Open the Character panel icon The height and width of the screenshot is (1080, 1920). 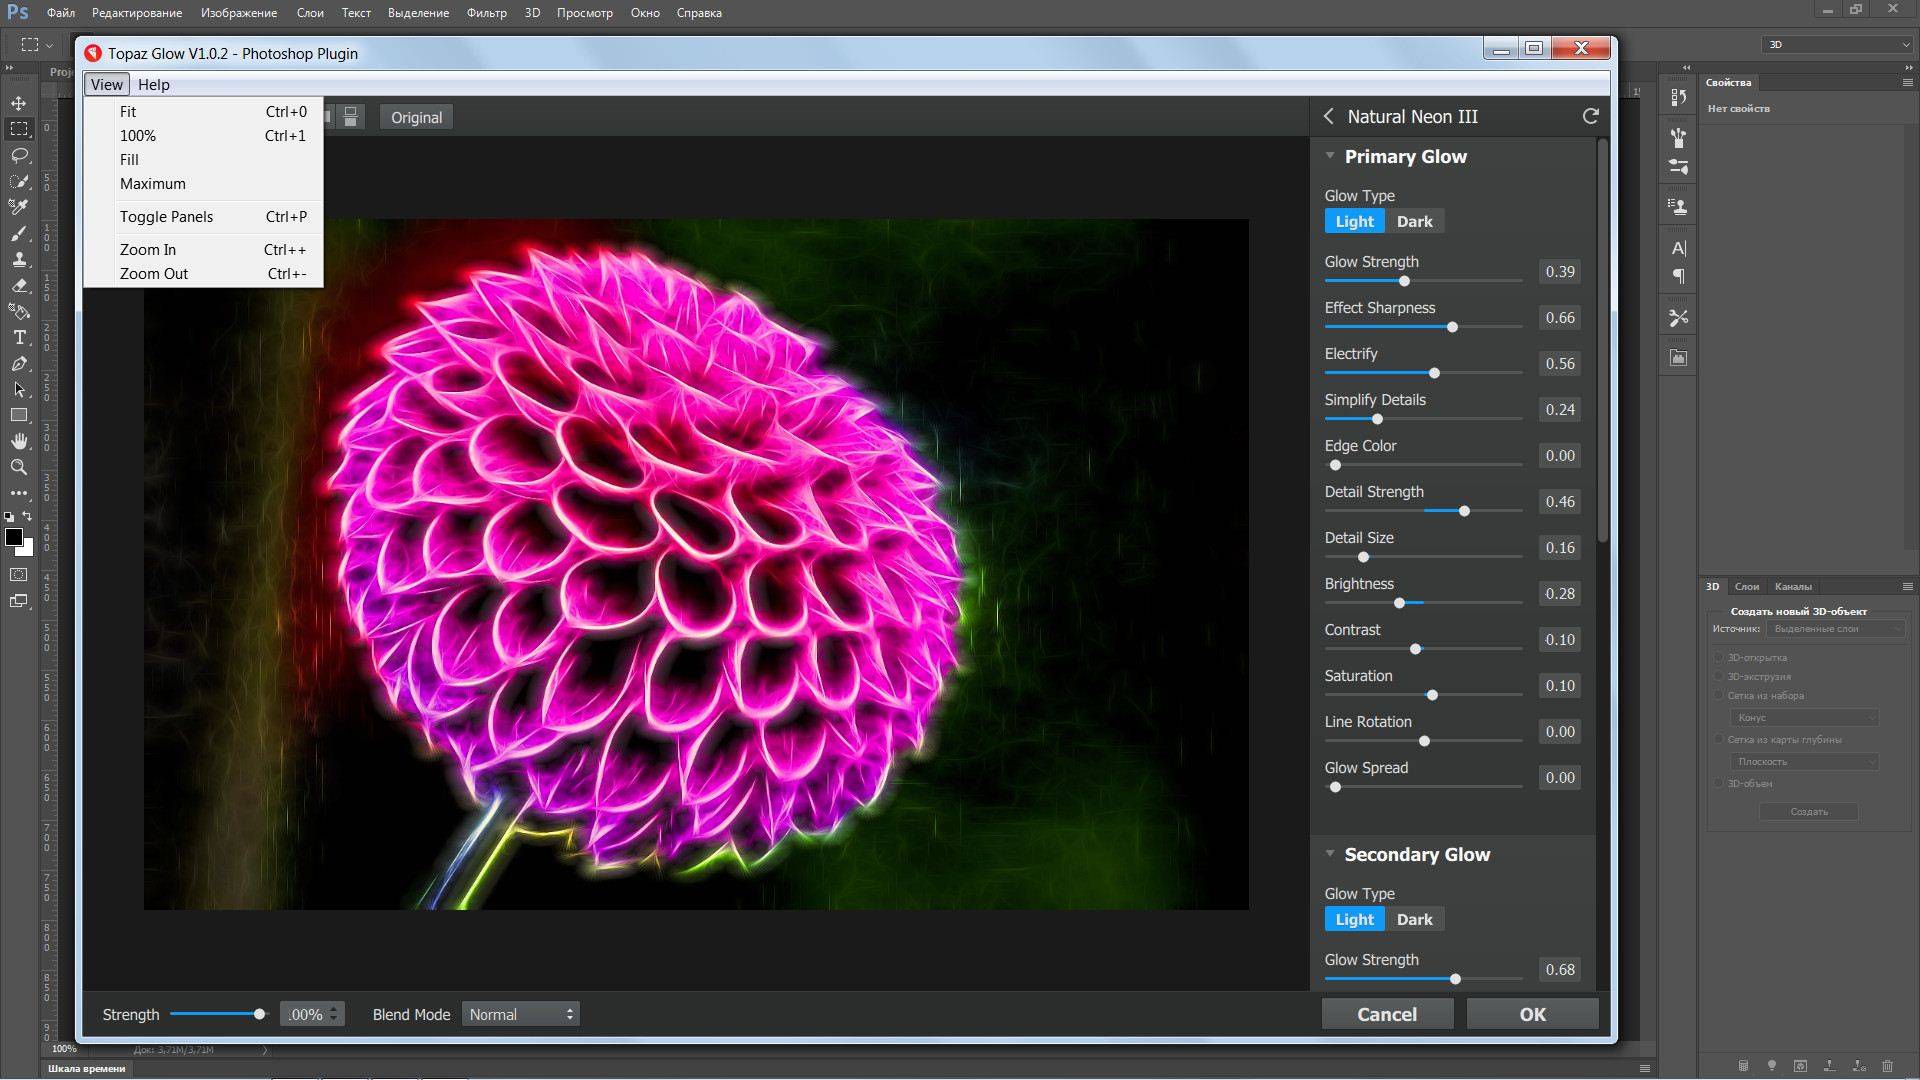click(x=1679, y=248)
